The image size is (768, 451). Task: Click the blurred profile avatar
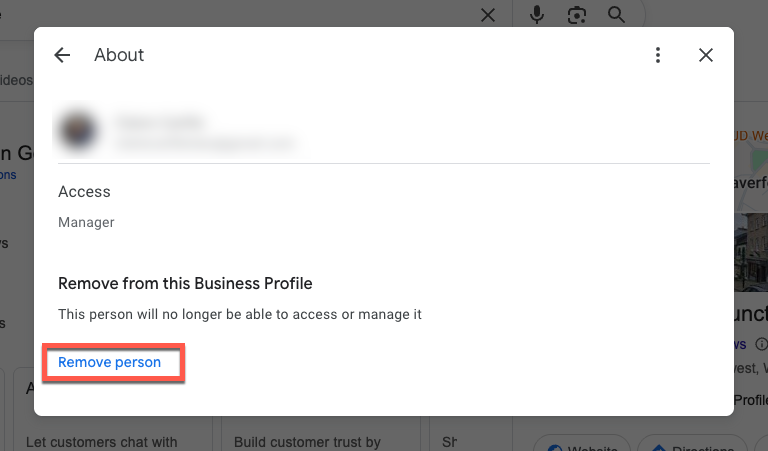coord(78,131)
